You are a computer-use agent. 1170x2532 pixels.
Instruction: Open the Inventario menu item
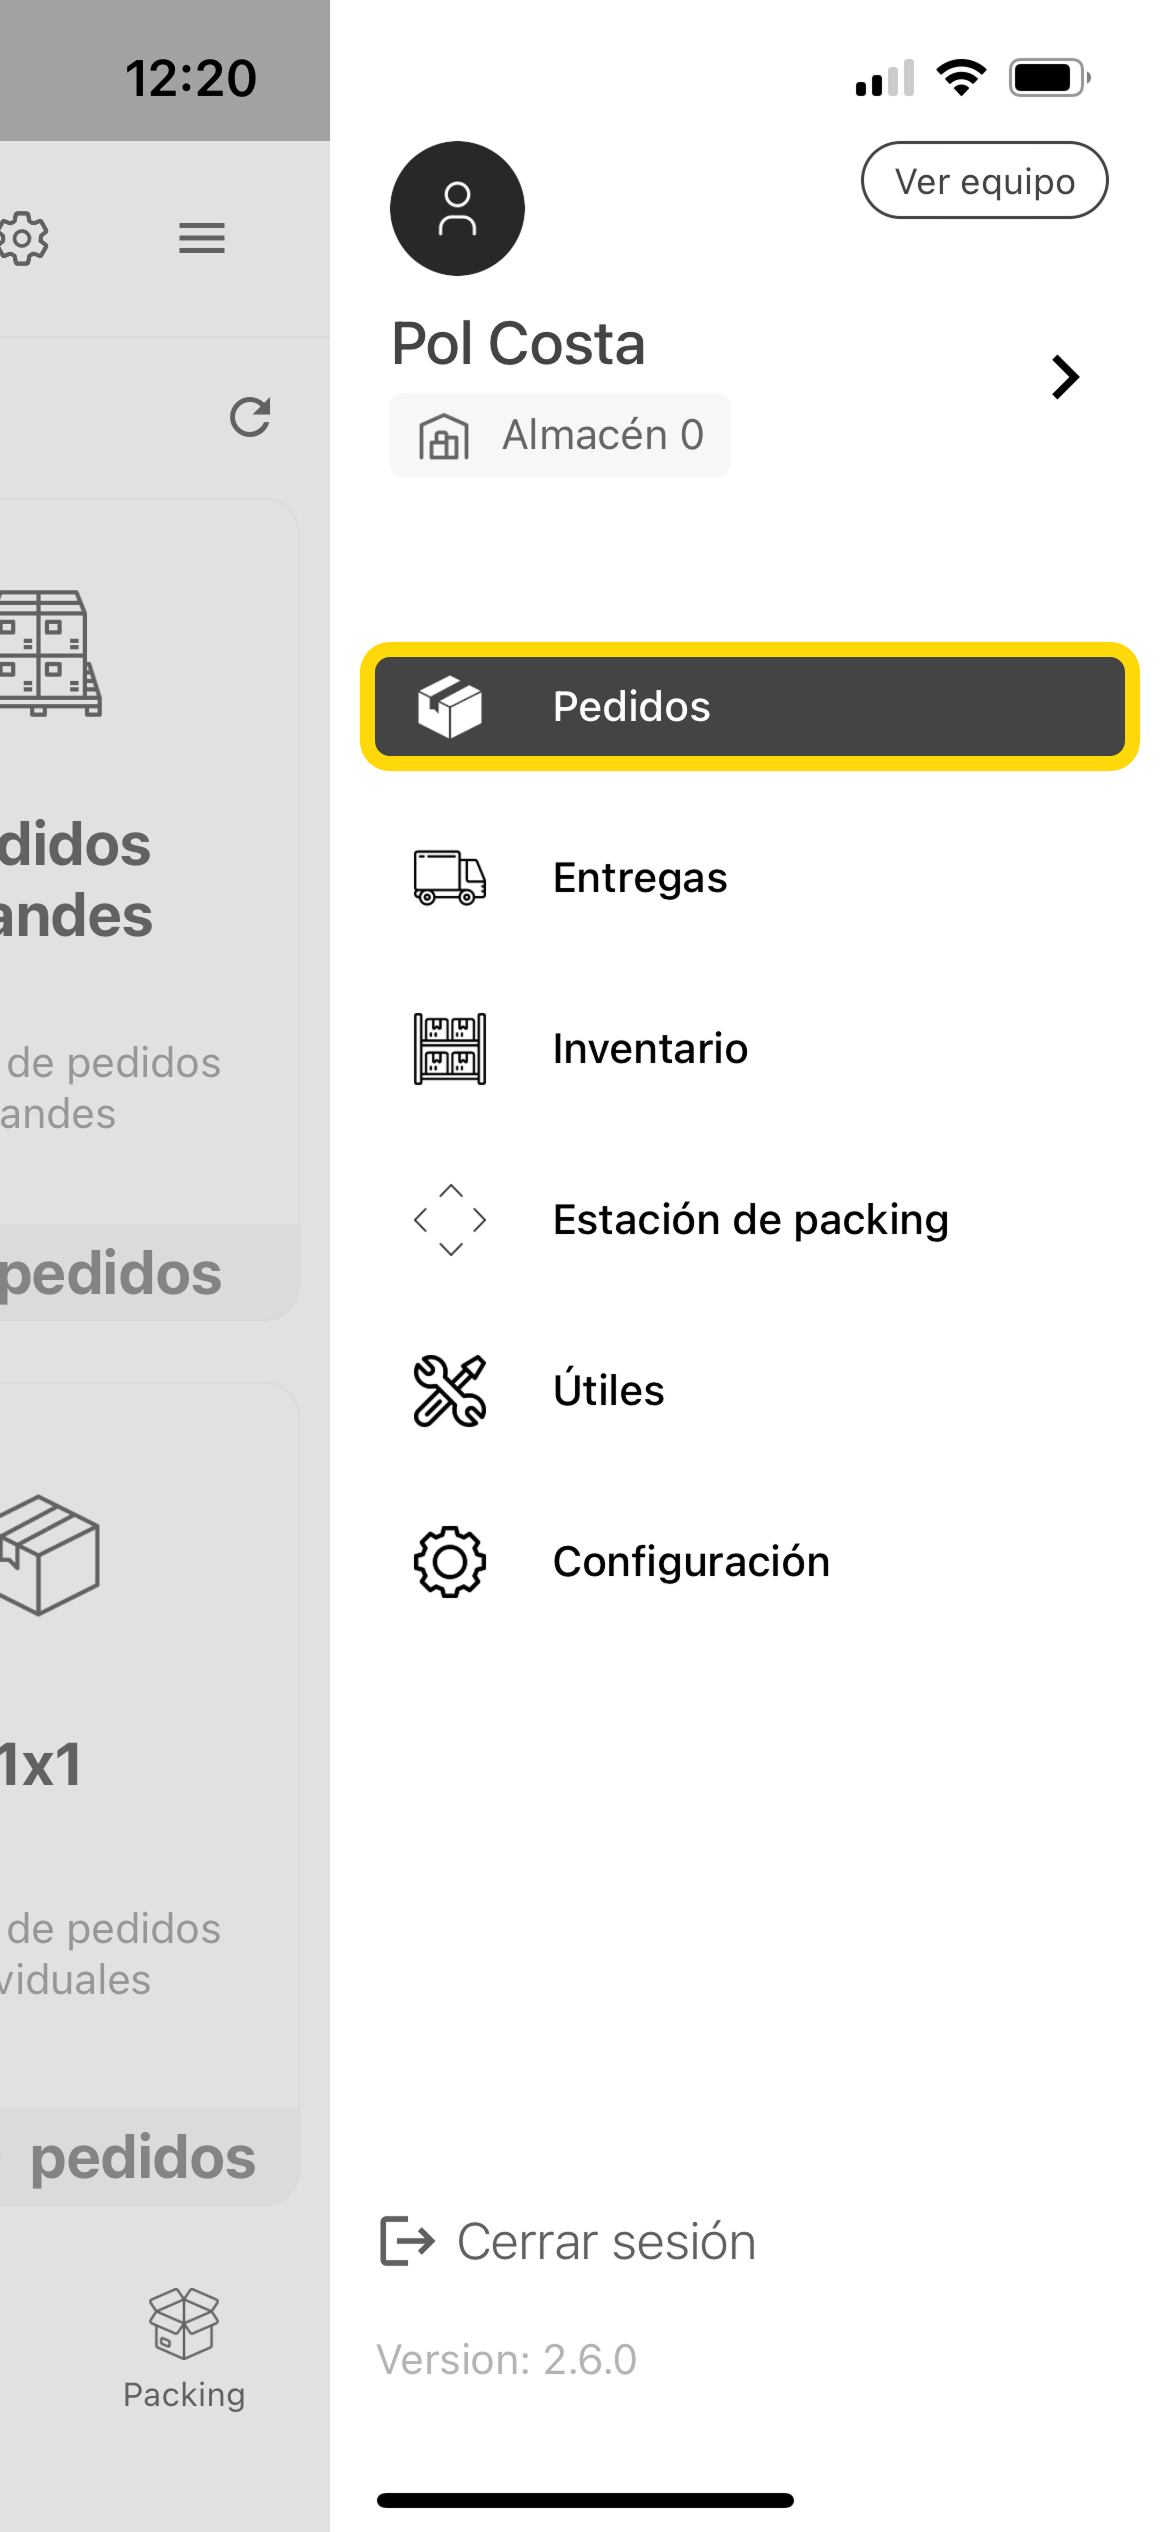(x=650, y=1049)
